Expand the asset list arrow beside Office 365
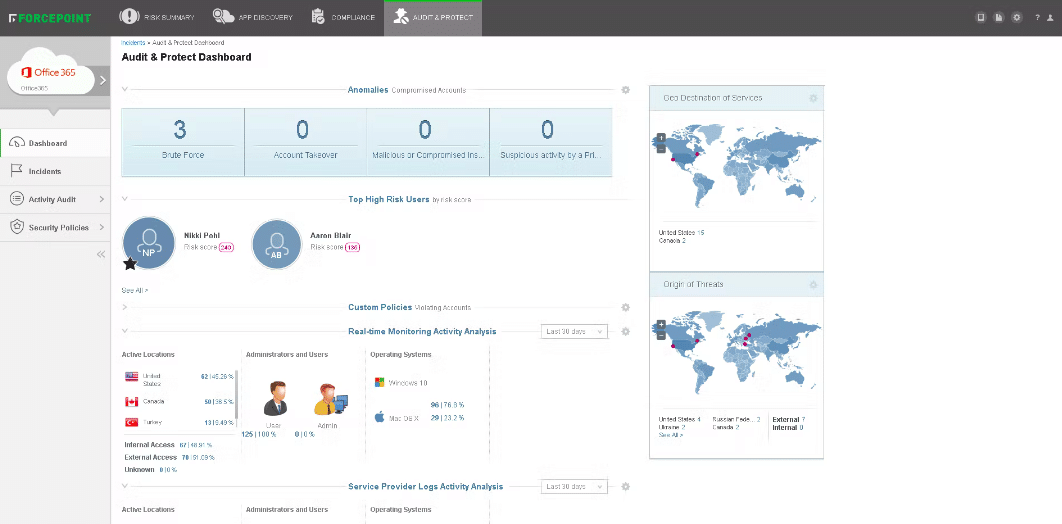The image size is (1062, 524). tap(103, 81)
